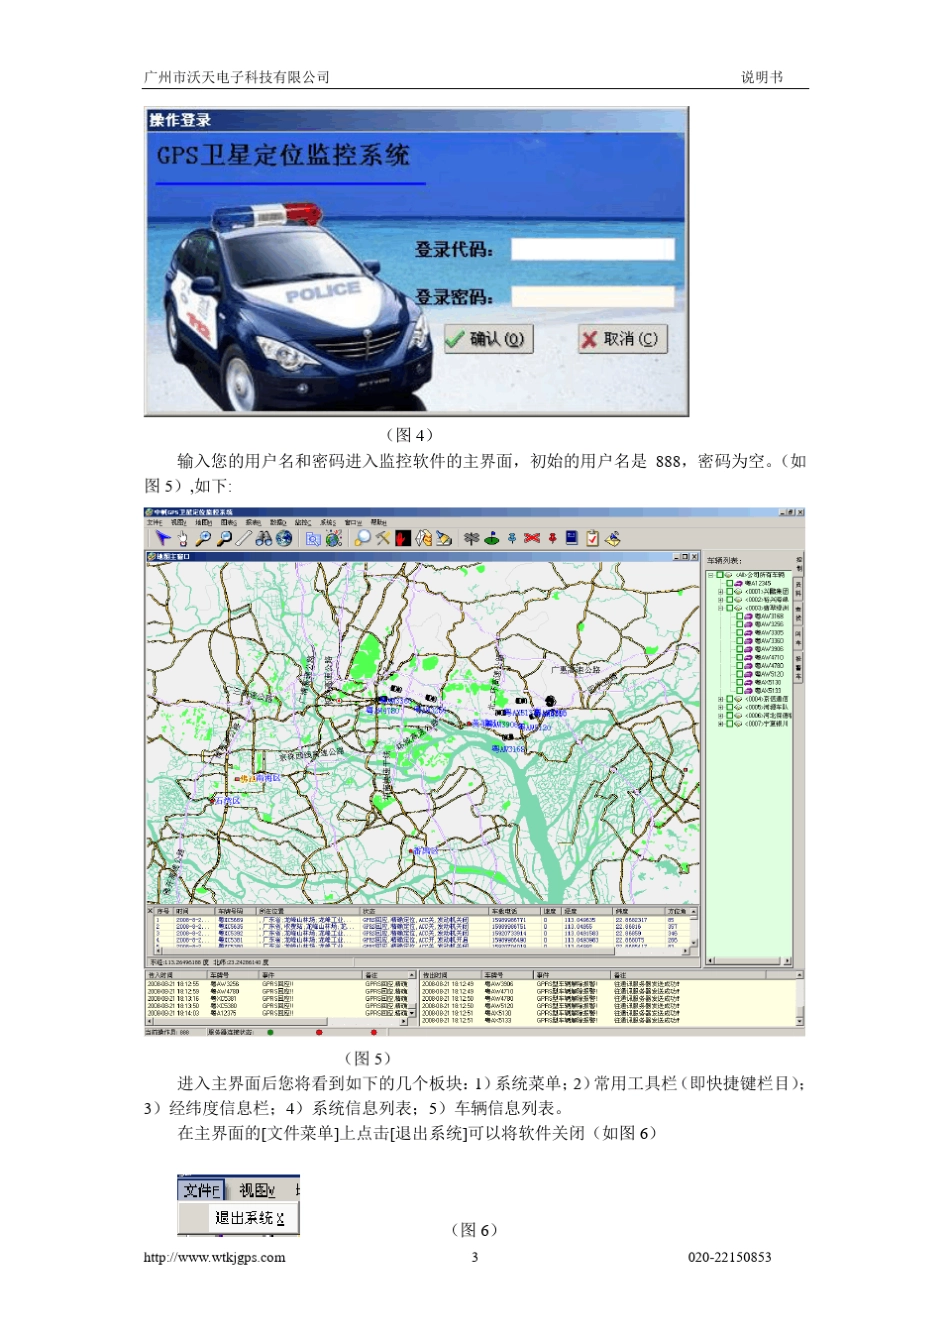Image resolution: width=950 pixels, height=1344 pixels.
Task: Click the last toolbar eraser icon
Action: 612,538
